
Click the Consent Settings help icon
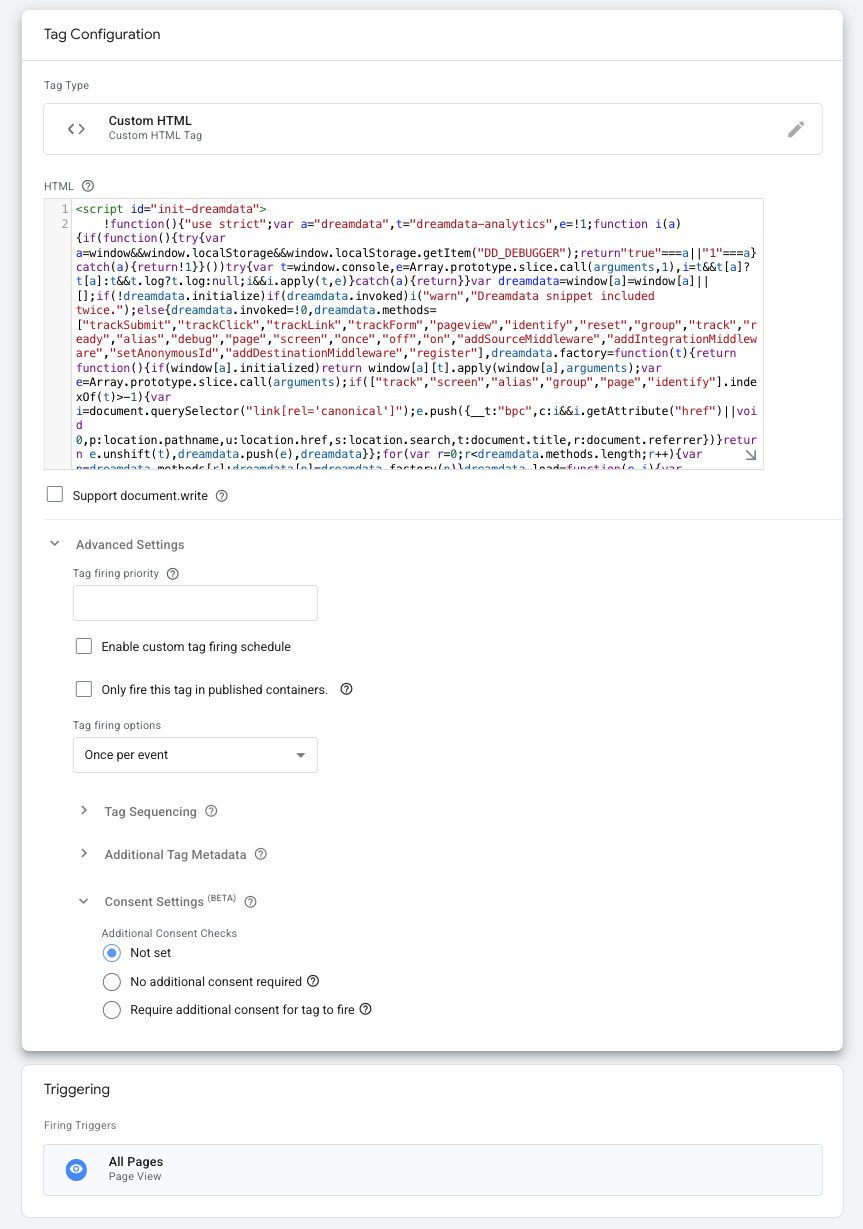click(250, 901)
